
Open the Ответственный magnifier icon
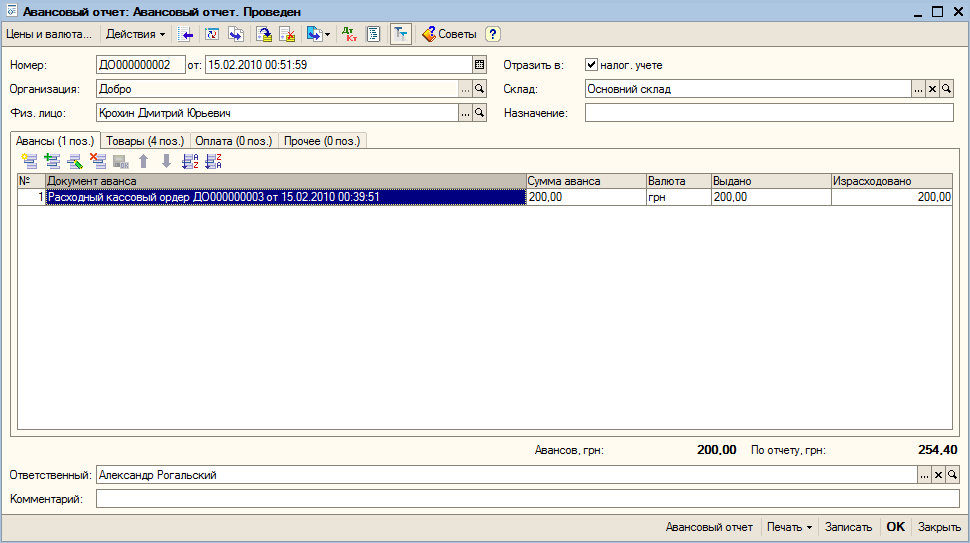(x=953, y=475)
